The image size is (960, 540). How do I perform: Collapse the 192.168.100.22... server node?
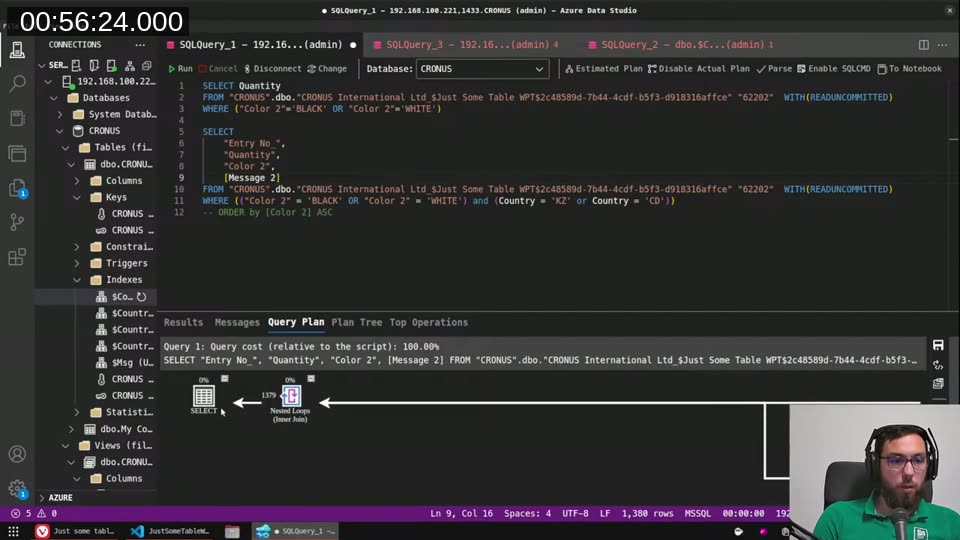[48, 81]
